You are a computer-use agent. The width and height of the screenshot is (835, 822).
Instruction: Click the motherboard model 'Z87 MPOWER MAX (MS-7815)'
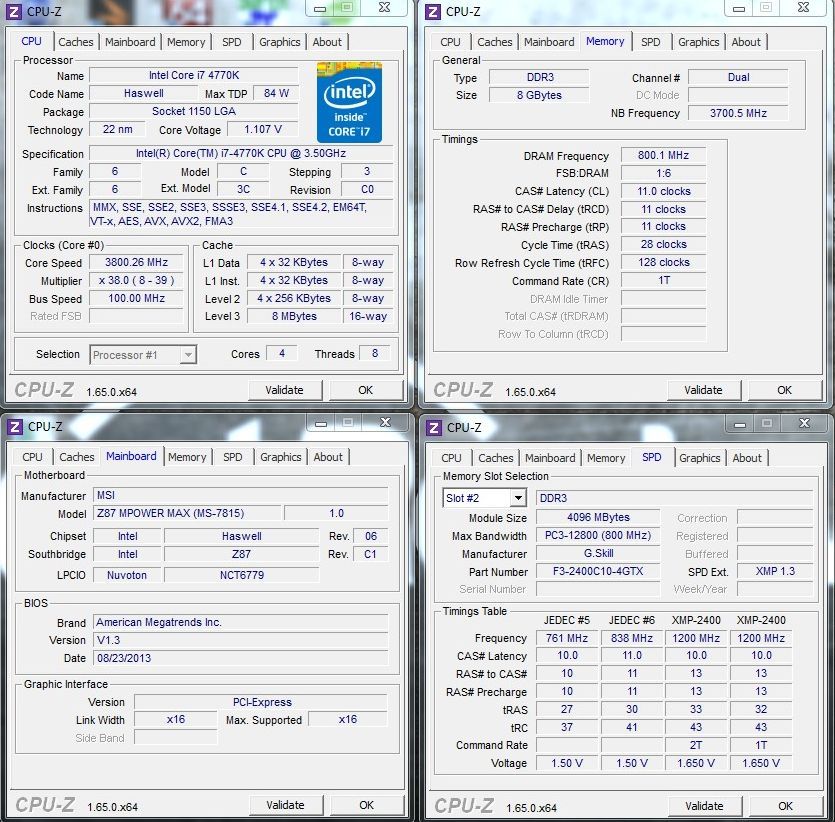187,513
